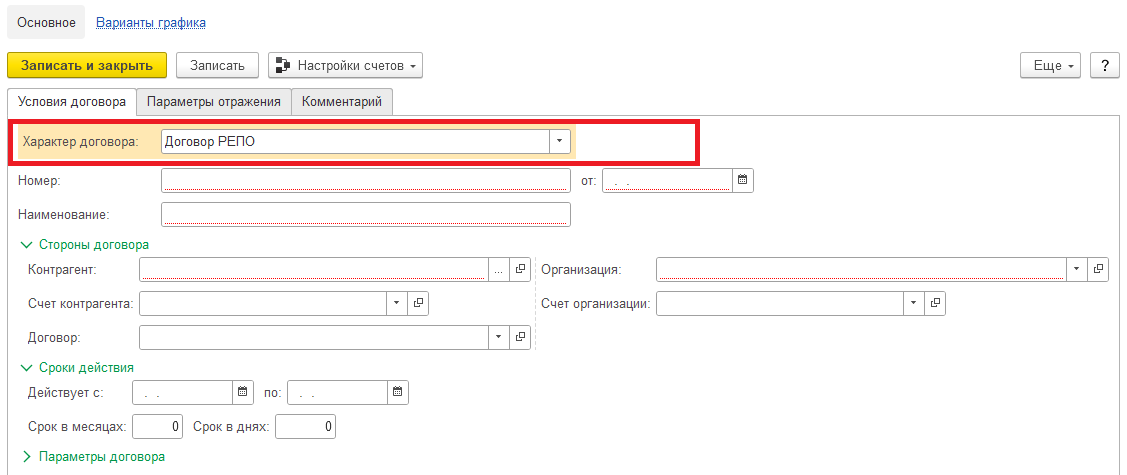
Task: Open the Комментарий tab
Action: tap(342, 101)
